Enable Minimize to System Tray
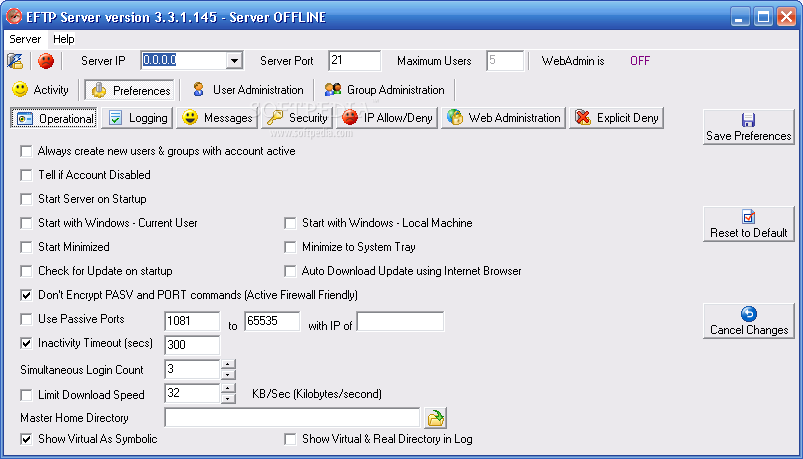803x459 pixels. (290, 247)
